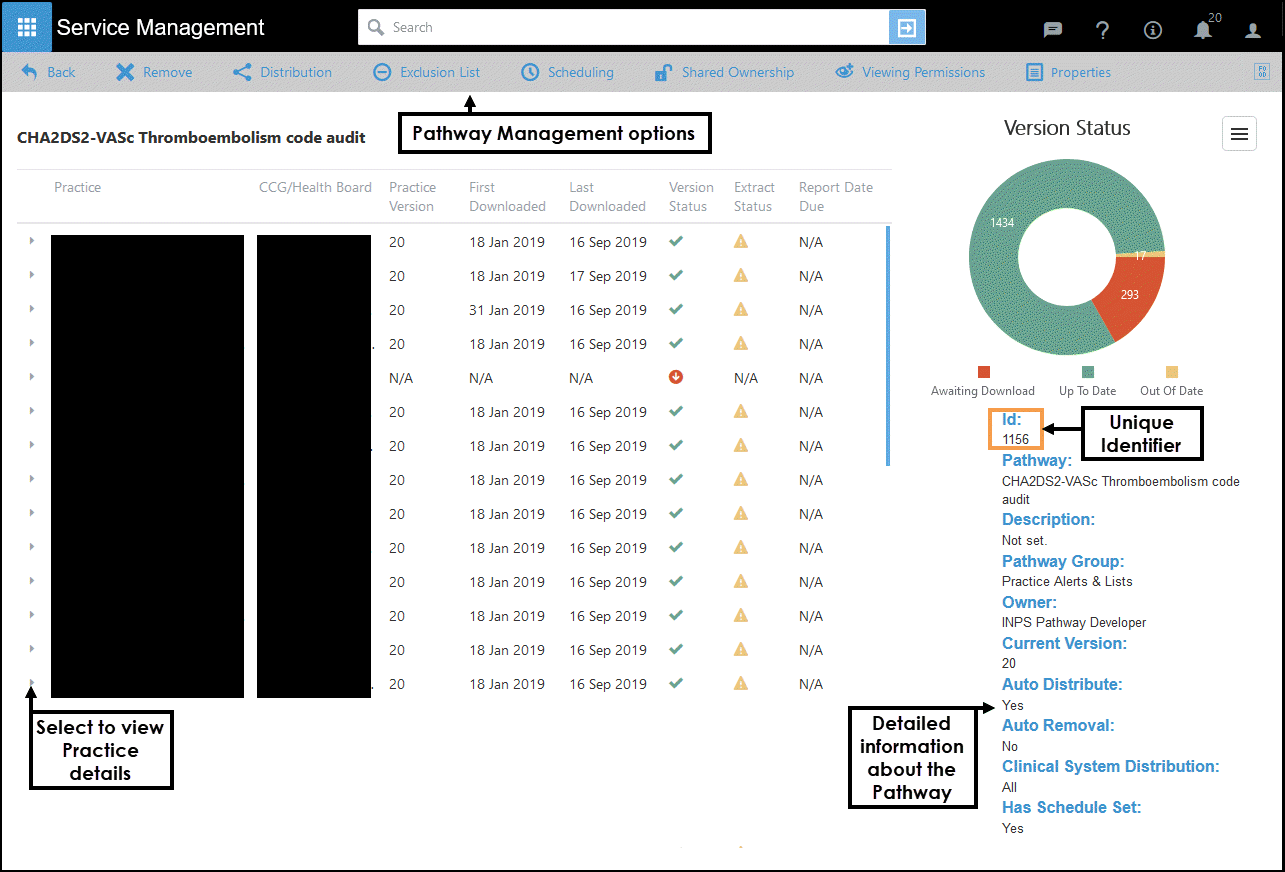Expand the last visible practice row

coord(32,683)
